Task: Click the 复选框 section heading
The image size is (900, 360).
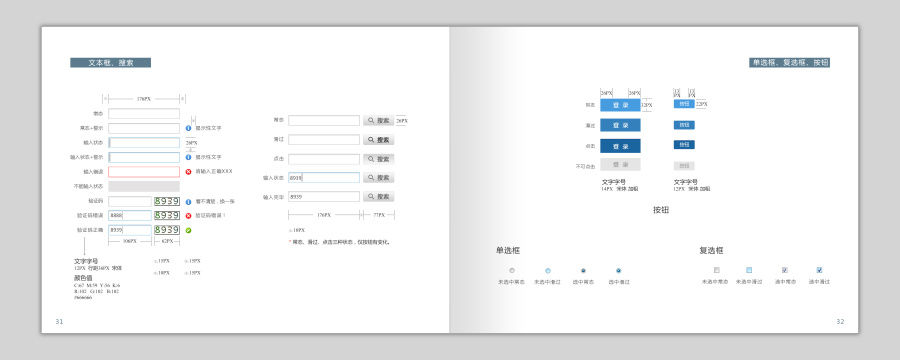Action: point(711,251)
